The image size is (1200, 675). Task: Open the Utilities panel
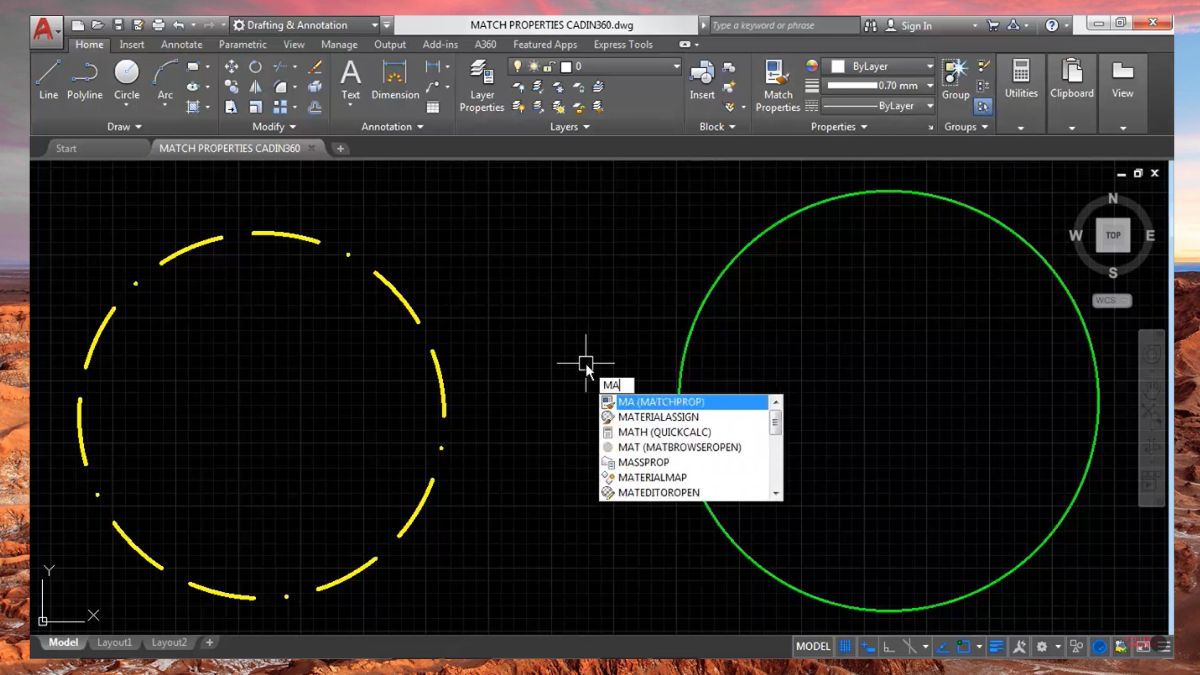1021,92
